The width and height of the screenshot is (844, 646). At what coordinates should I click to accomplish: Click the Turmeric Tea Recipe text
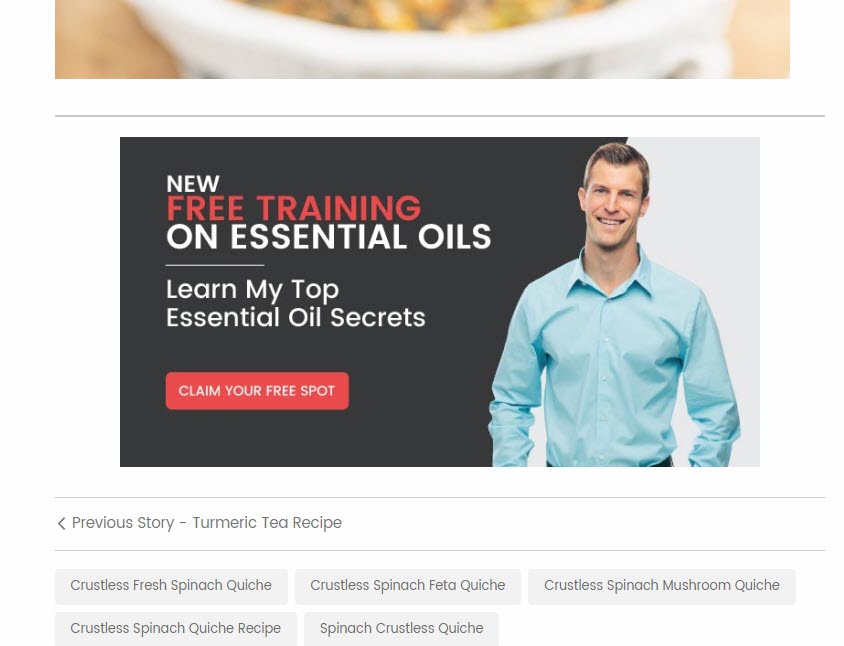tap(267, 523)
